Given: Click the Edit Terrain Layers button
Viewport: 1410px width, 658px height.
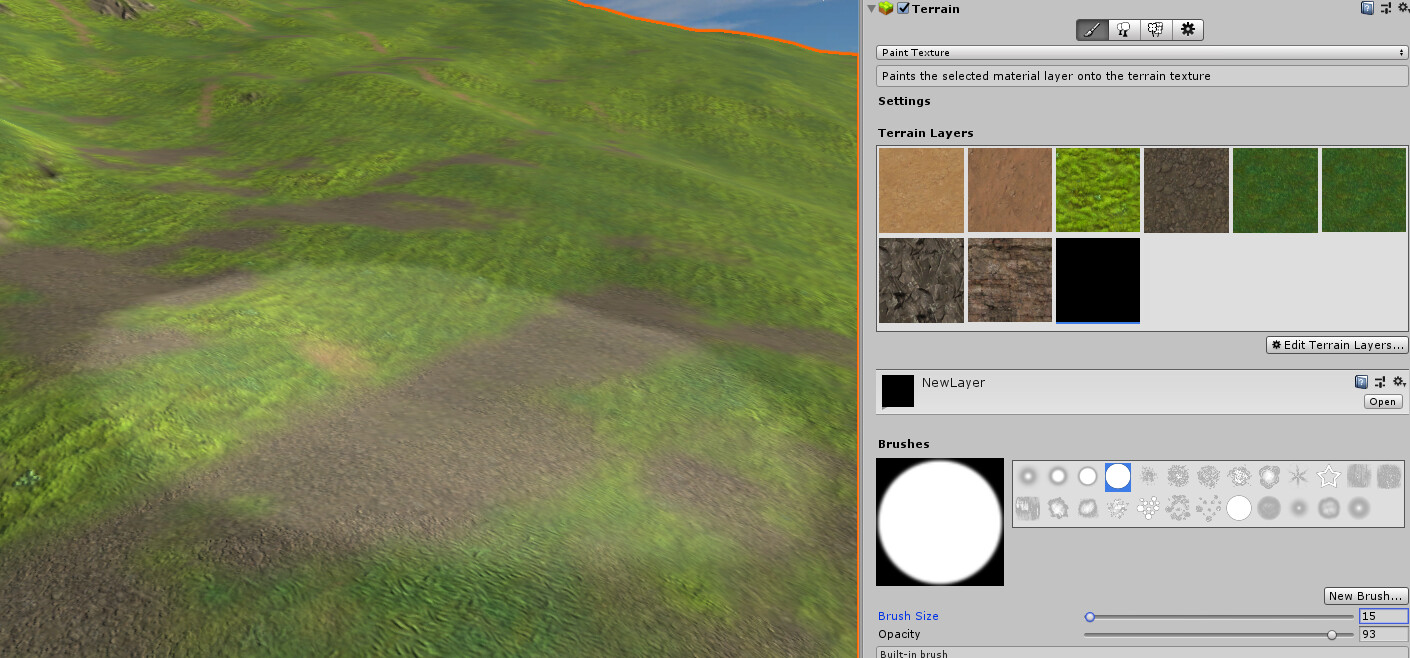Looking at the screenshot, I should [1337, 344].
